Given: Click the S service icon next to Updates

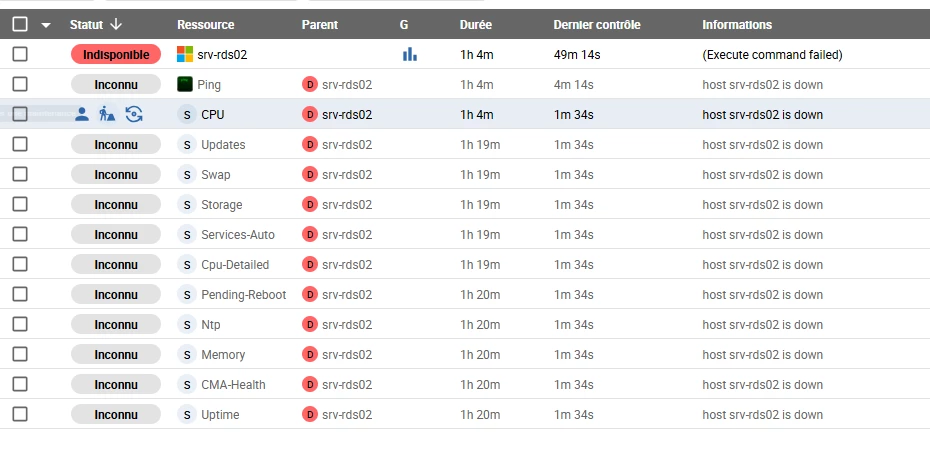Looking at the screenshot, I should pos(185,144).
